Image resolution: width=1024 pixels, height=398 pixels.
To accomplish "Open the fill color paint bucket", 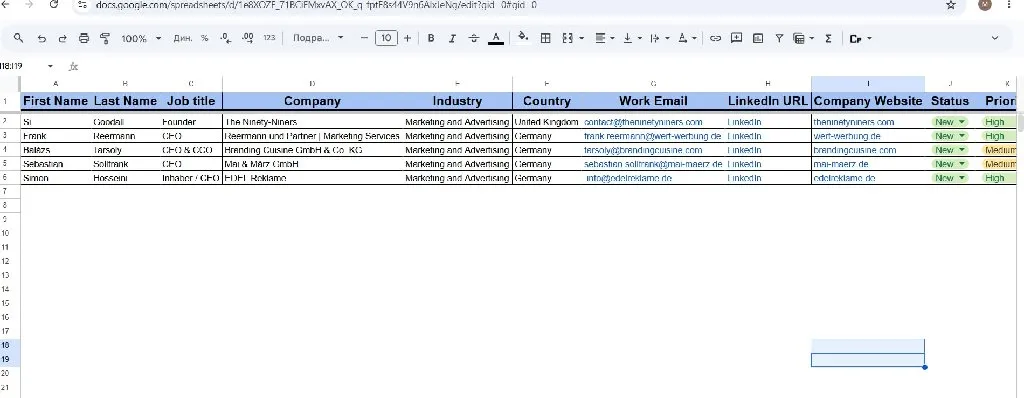I will [522, 37].
